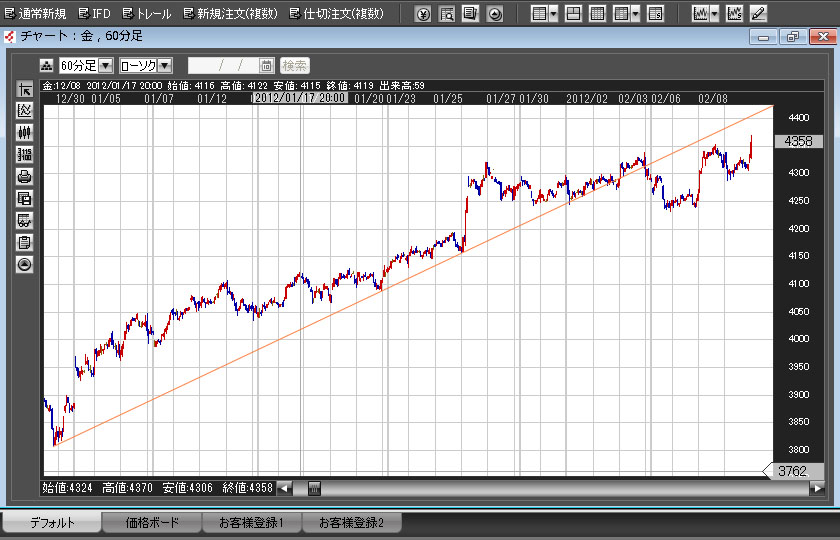This screenshot has height=540, width=840.
Task: Expand the chart icon dropdown arrow in top toolbar
Action: point(715,14)
